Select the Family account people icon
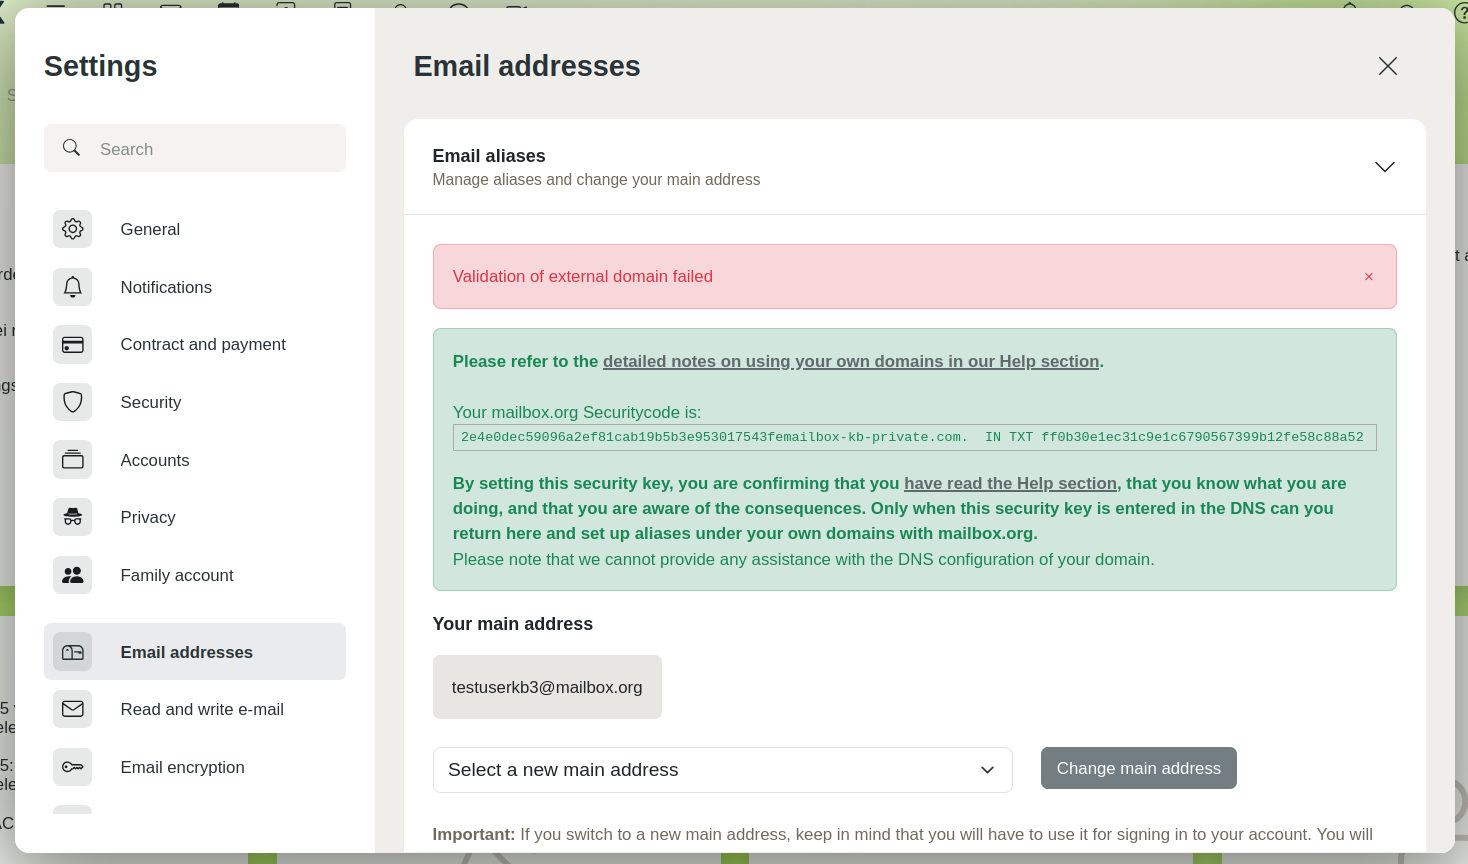Viewport: 1468px width, 864px height. (x=72, y=575)
